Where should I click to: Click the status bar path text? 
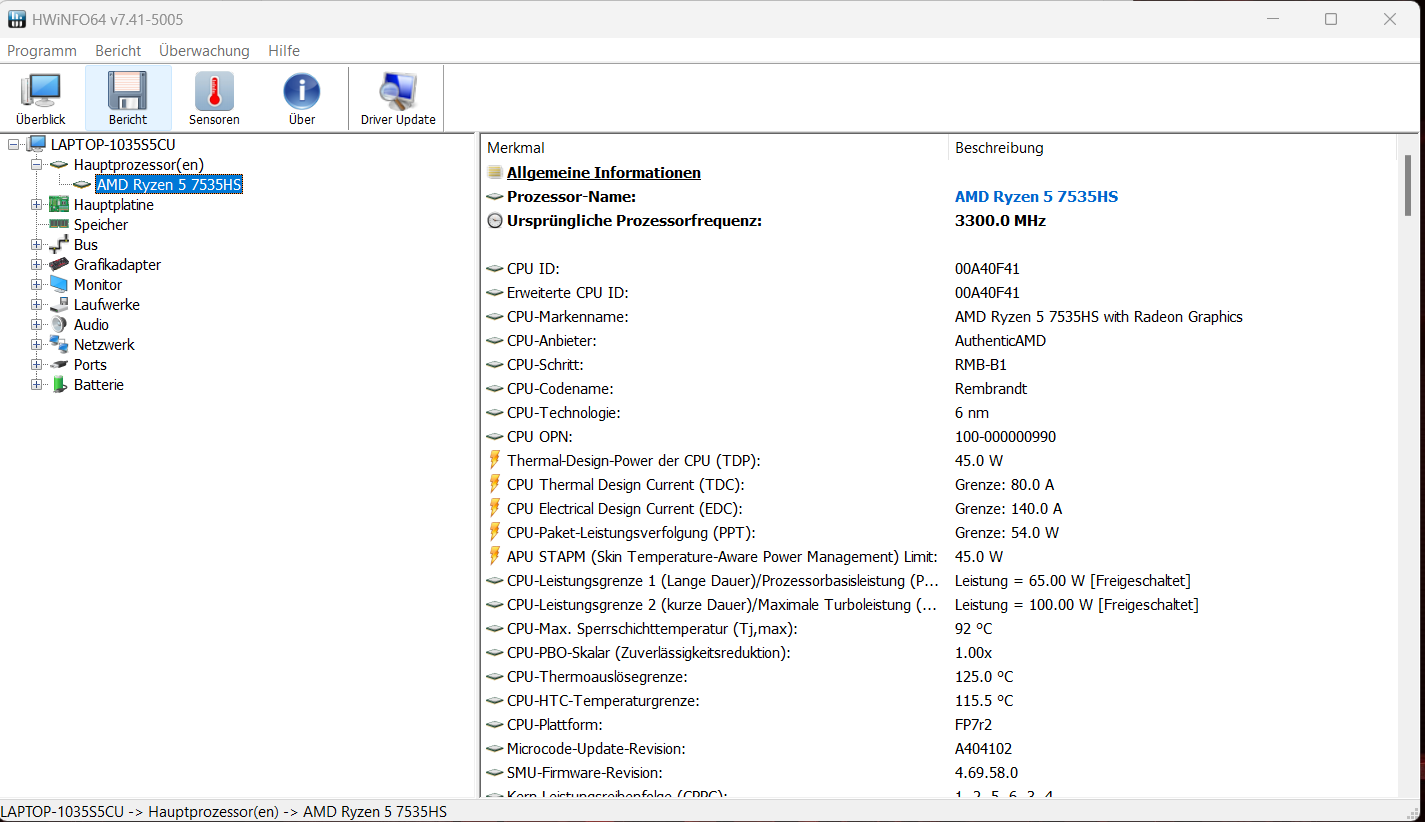pyautogui.click(x=224, y=811)
